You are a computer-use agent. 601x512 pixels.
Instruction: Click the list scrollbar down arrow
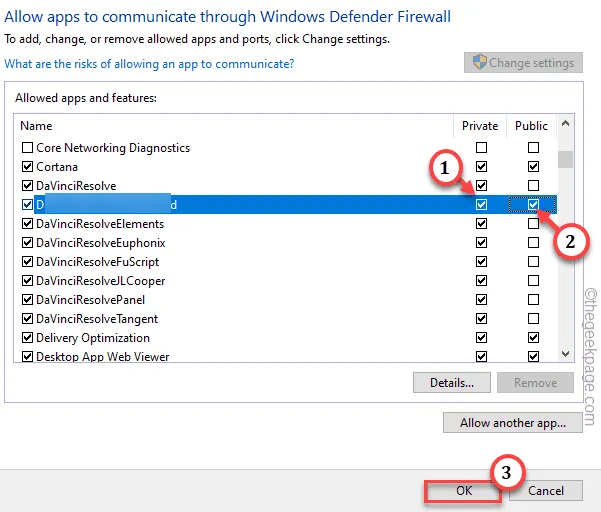(565, 353)
